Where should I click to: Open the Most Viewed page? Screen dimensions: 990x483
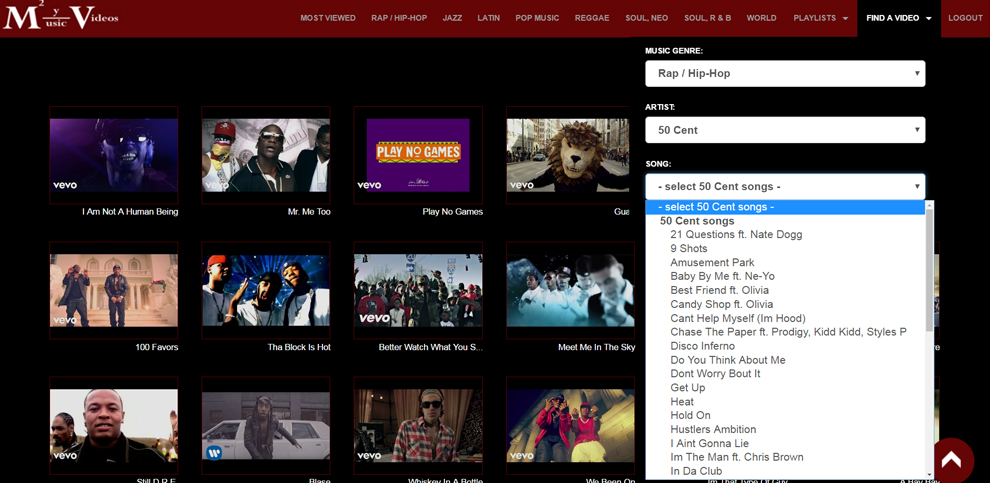pos(328,18)
